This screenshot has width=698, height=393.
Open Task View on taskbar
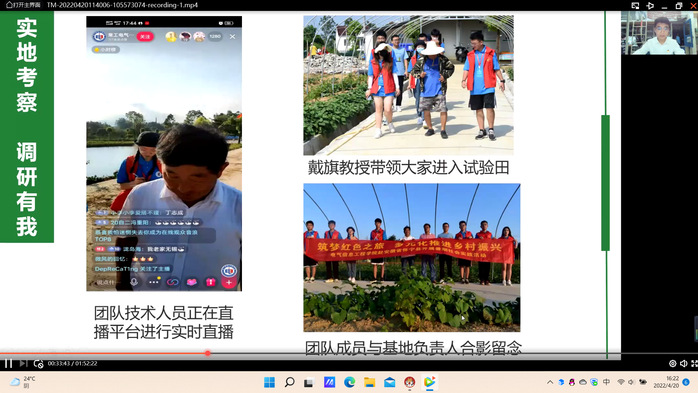(x=309, y=382)
